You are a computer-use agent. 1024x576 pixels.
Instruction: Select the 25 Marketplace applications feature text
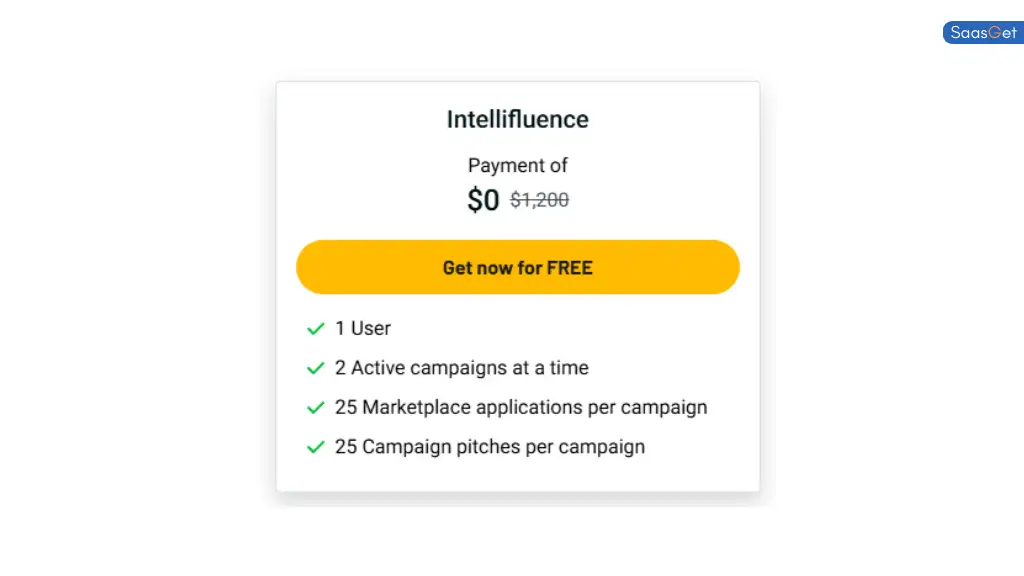[x=521, y=407]
